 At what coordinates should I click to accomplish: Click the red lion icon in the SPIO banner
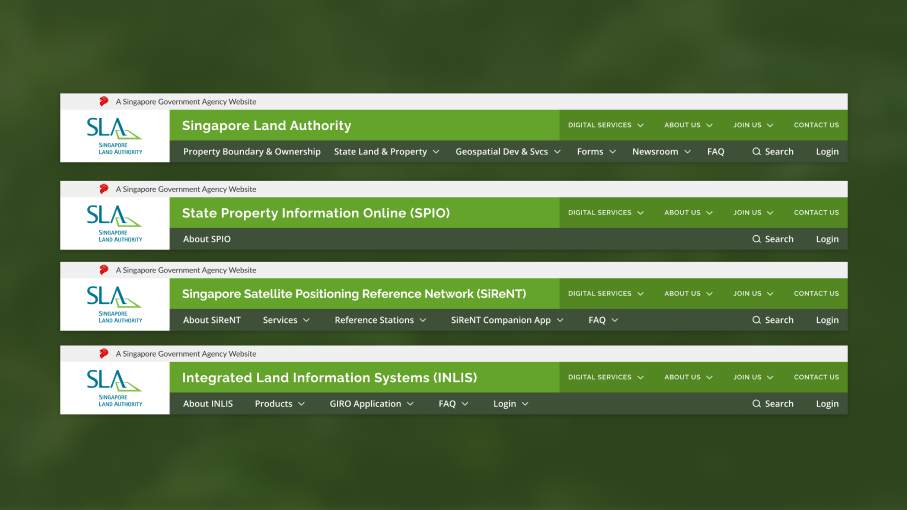104,189
